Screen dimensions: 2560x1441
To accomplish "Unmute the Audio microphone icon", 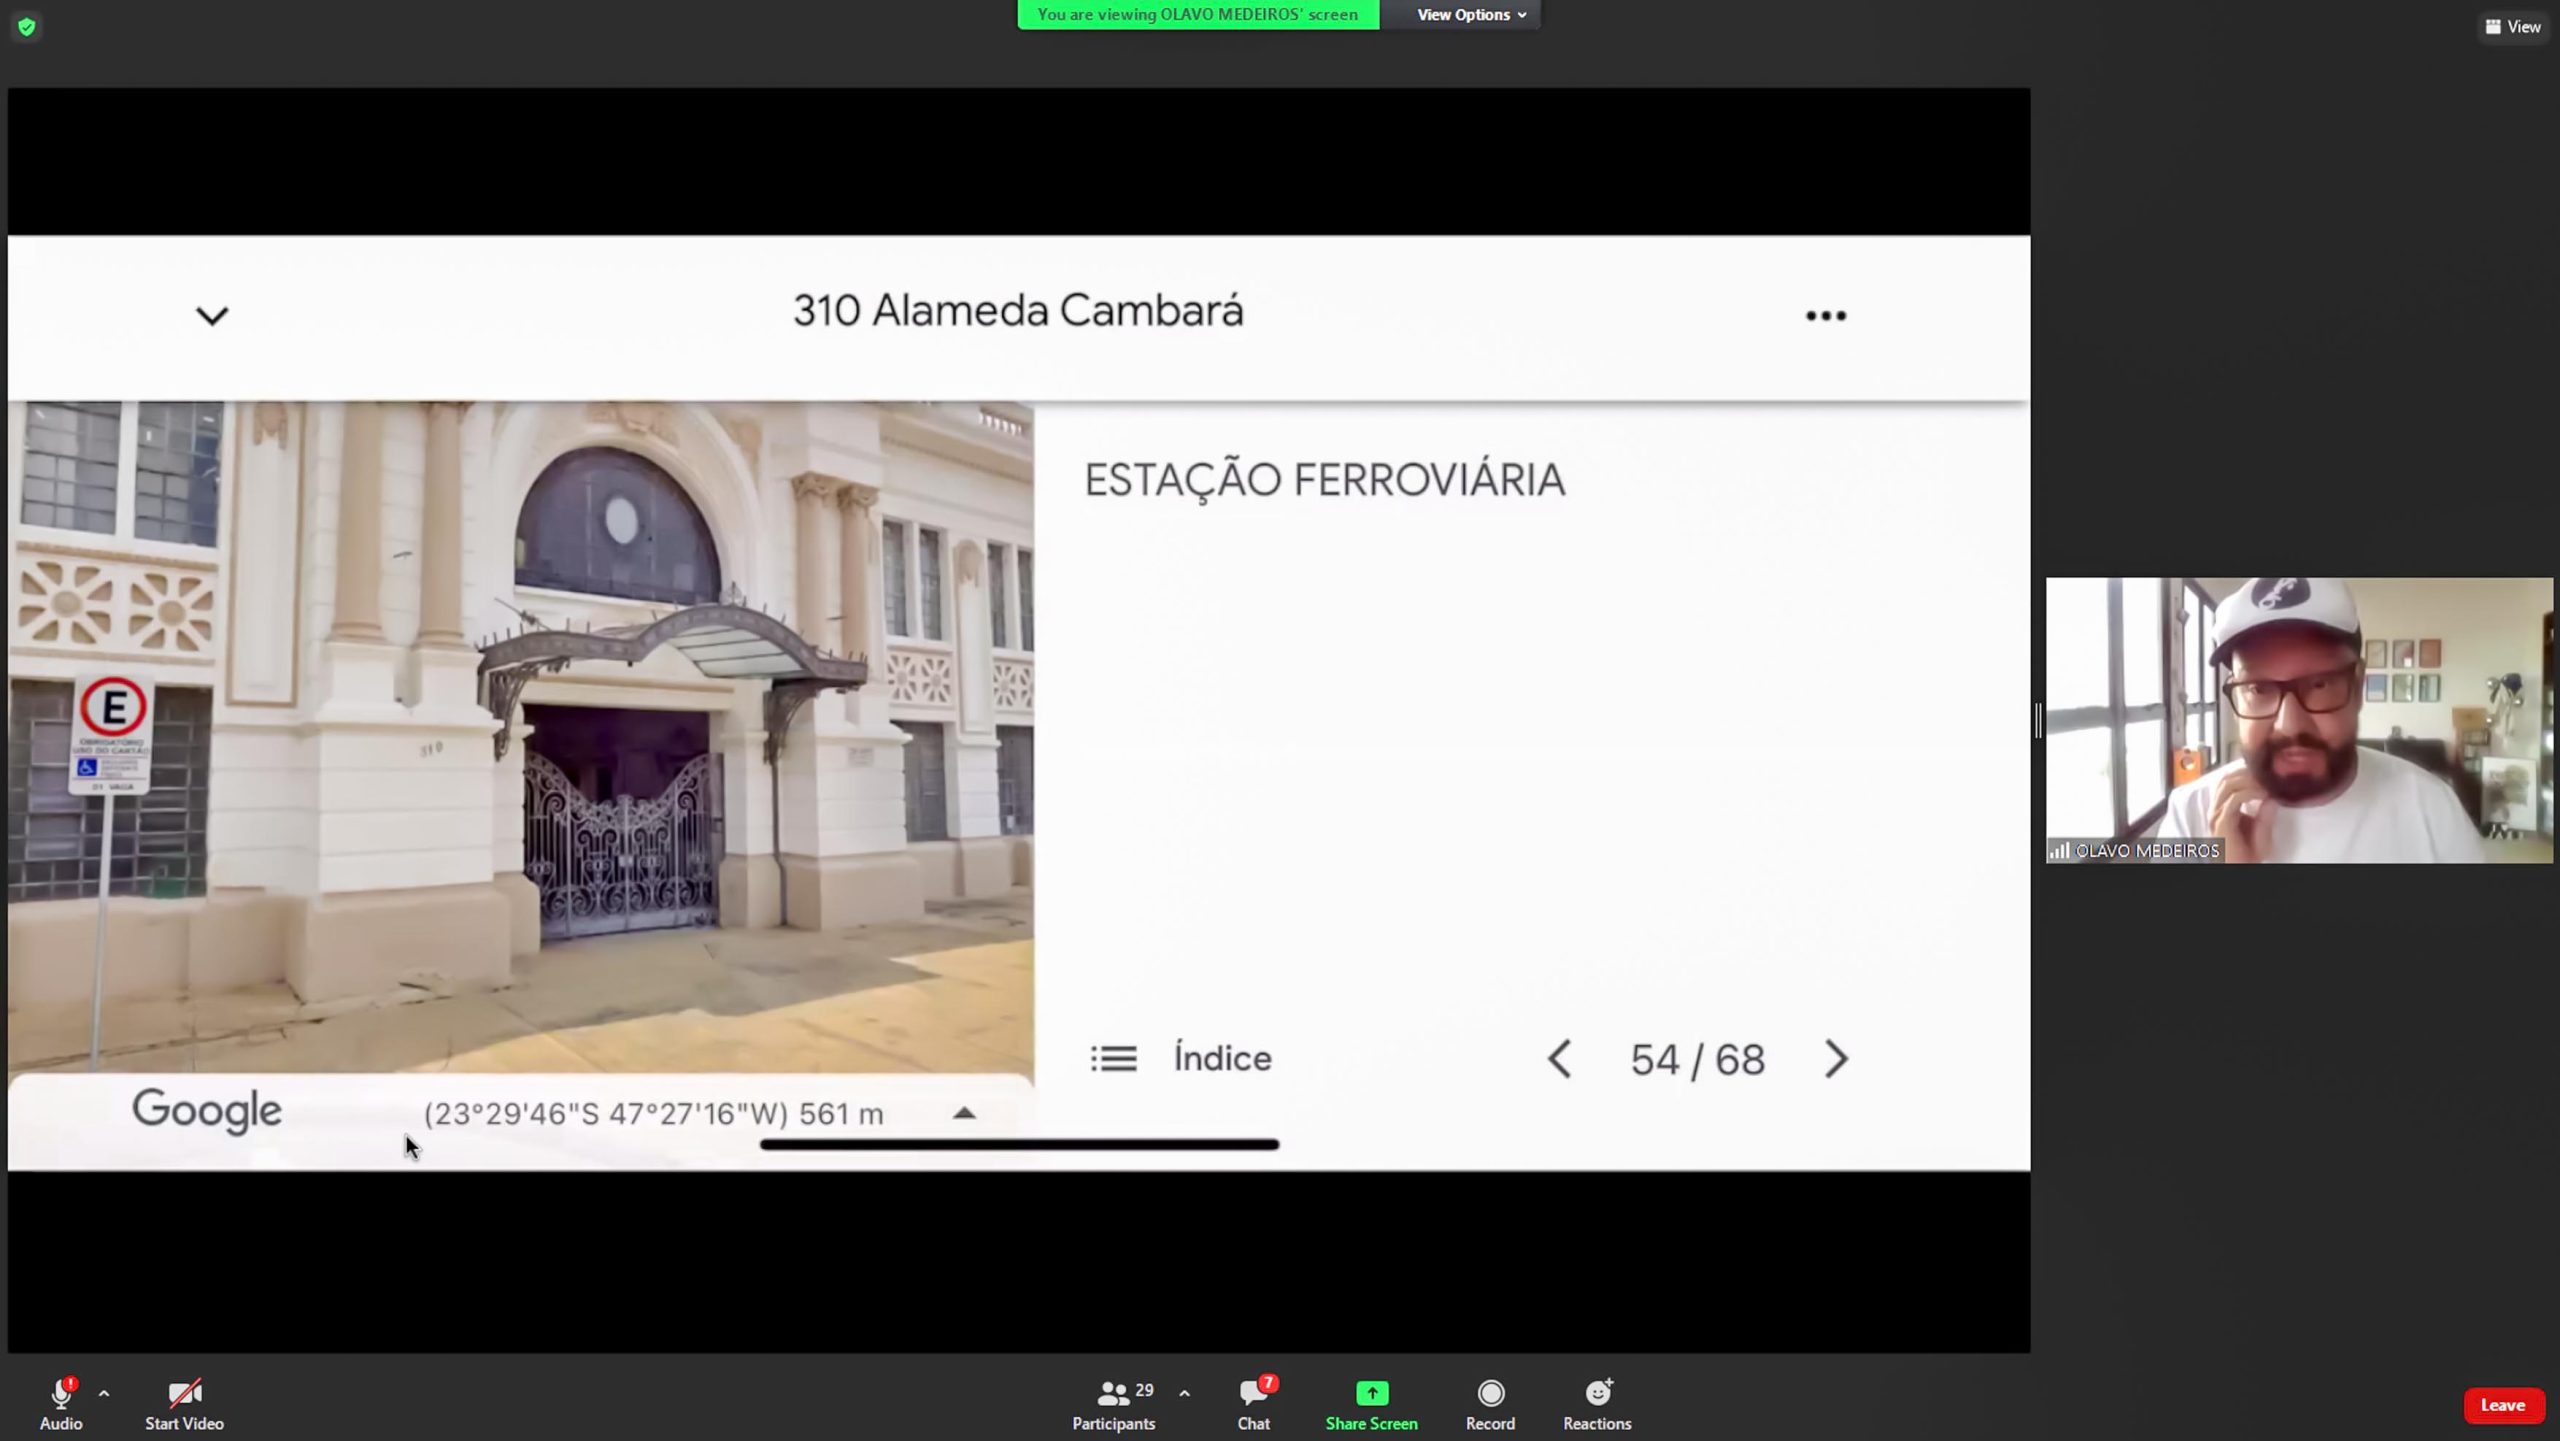I will 60,1395.
